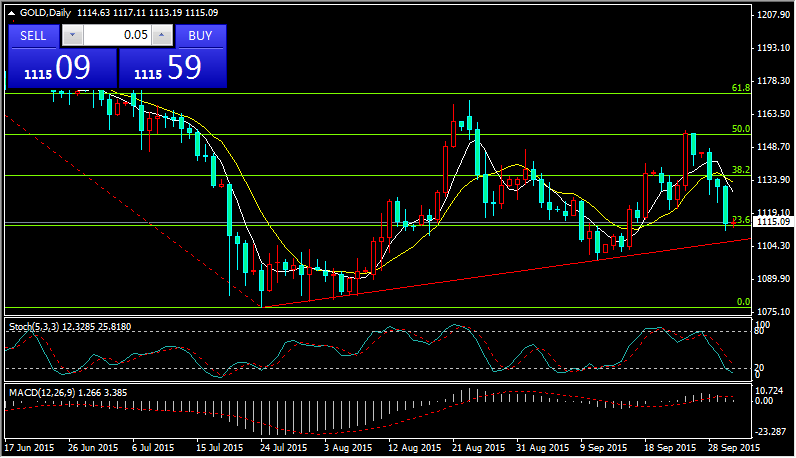Viewport: 796px width, 458px height.
Task: Increase lot volume with up arrow
Action: click(x=163, y=35)
